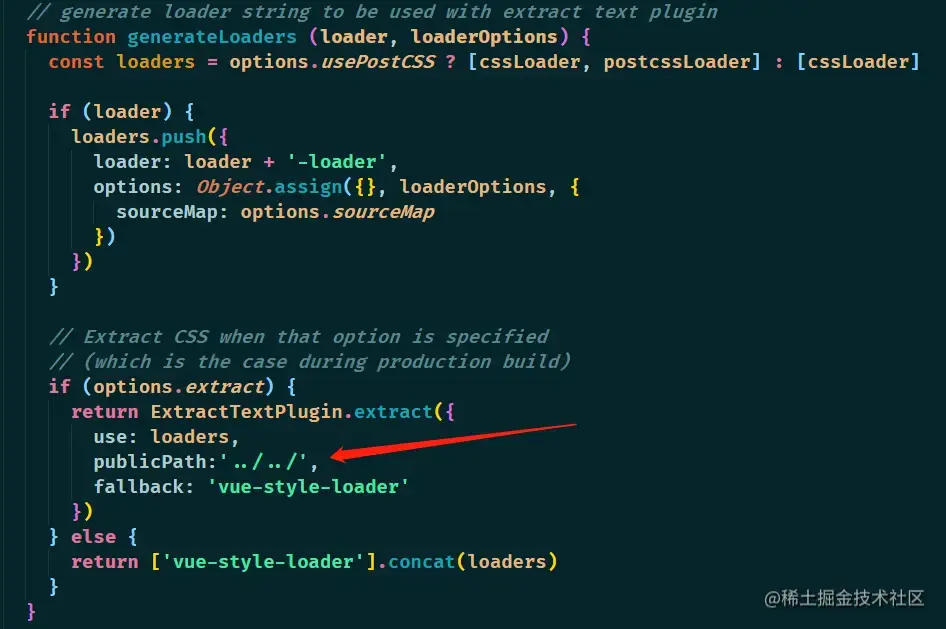This screenshot has height=629, width=946.
Task: Click the red arrow annotation
Action: coord(453,442)
